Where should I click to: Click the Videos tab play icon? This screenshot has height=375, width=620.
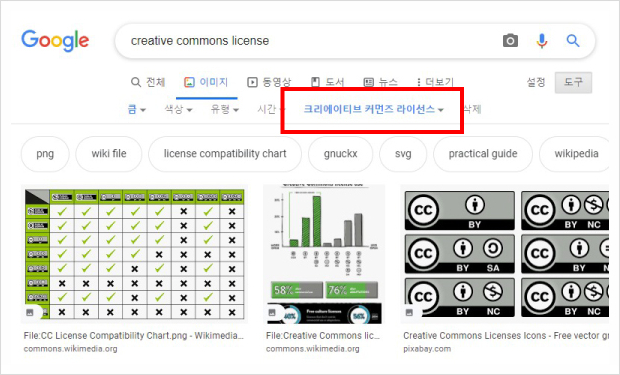(252, 82)
